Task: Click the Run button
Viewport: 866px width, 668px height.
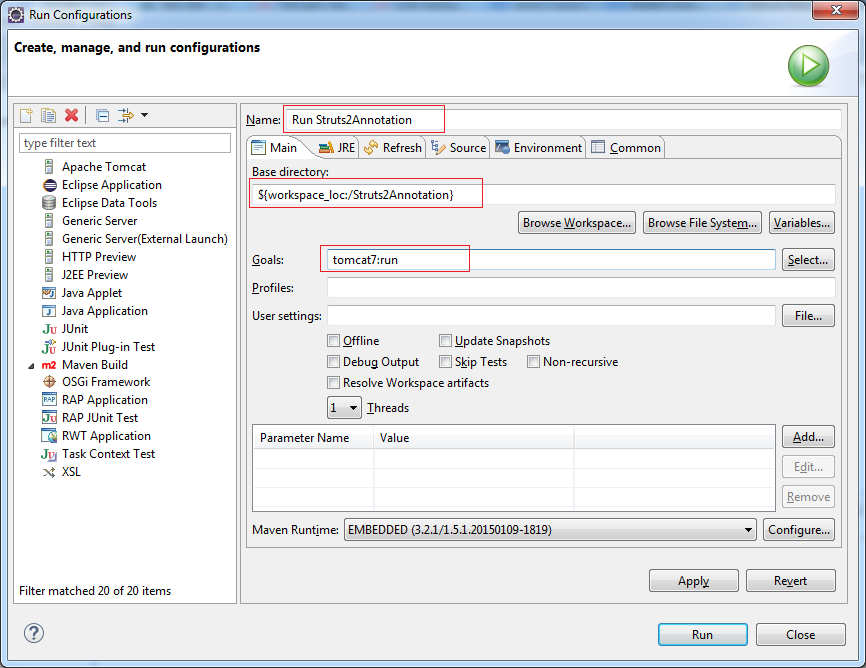Action: [703, 634]
